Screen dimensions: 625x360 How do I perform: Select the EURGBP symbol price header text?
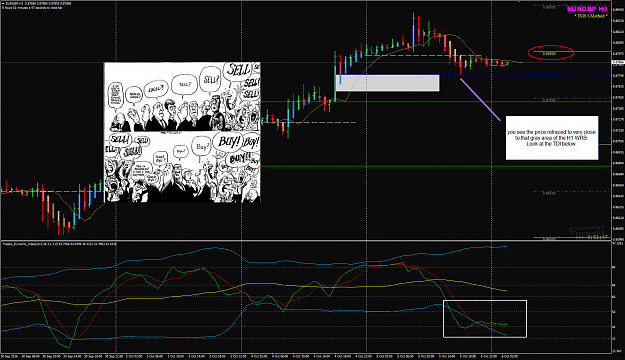37,4
